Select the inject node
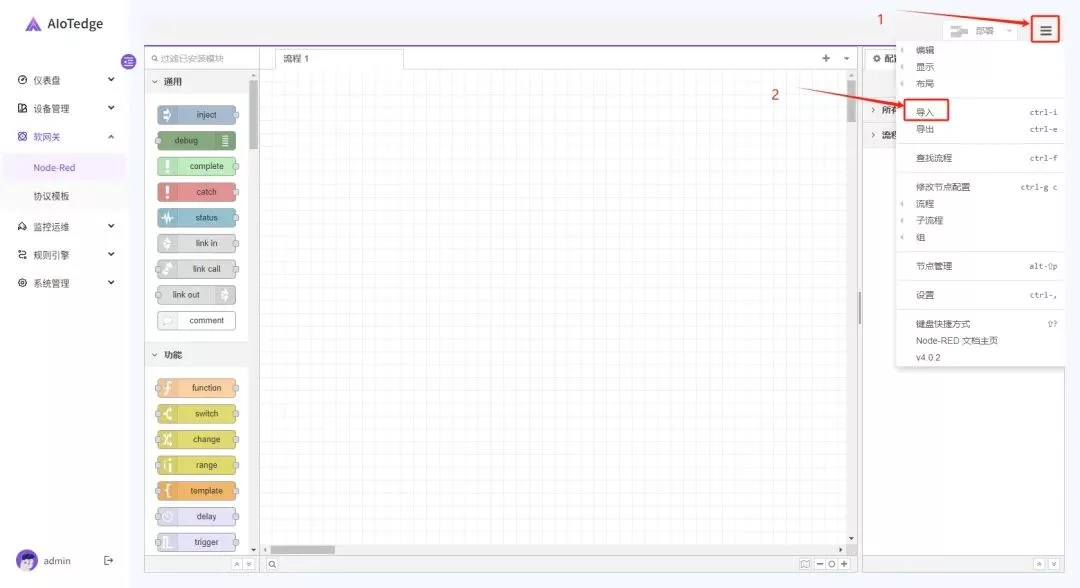 (x=197, y=115)
